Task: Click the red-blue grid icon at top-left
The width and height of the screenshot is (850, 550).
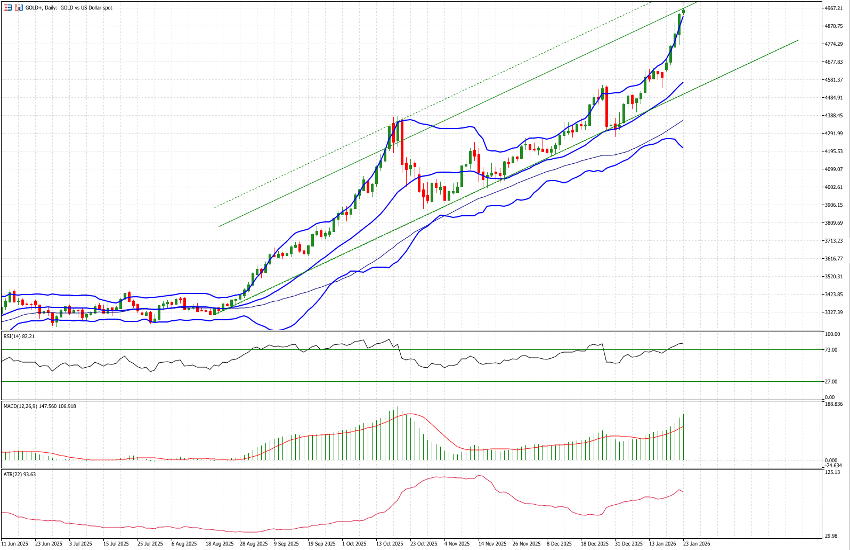Action: (7, 8)
